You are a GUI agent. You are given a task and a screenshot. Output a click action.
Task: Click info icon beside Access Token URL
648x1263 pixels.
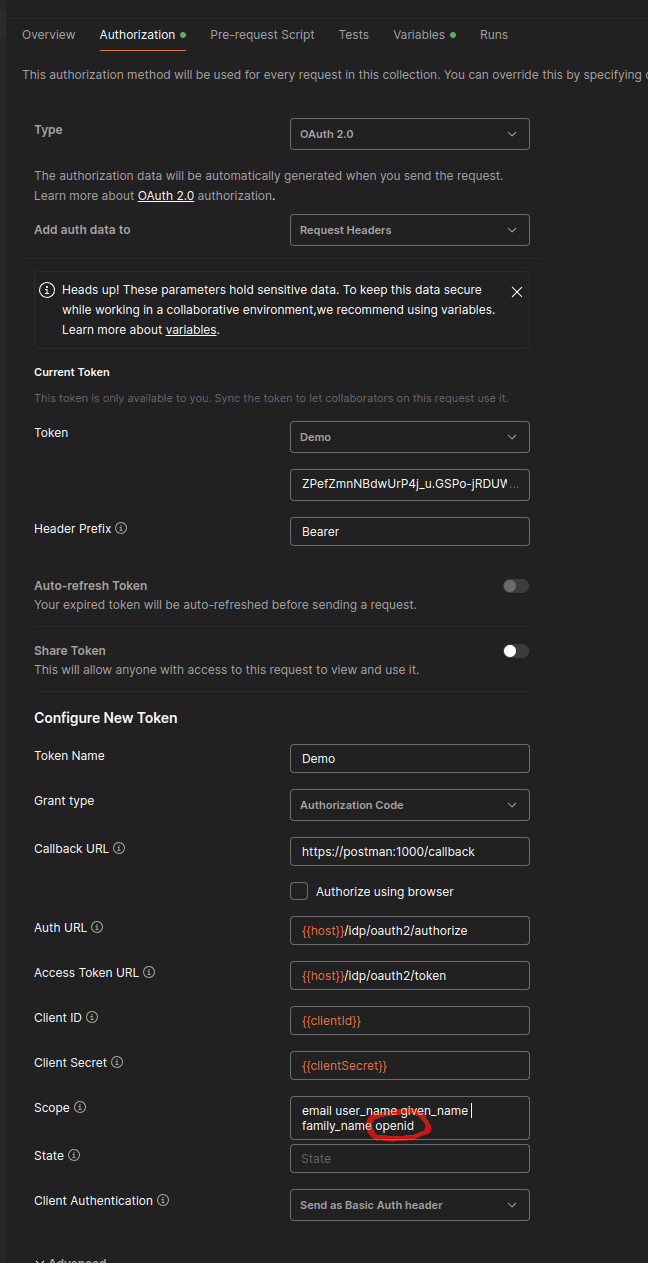pyautogui.click(x=149, y=972)
